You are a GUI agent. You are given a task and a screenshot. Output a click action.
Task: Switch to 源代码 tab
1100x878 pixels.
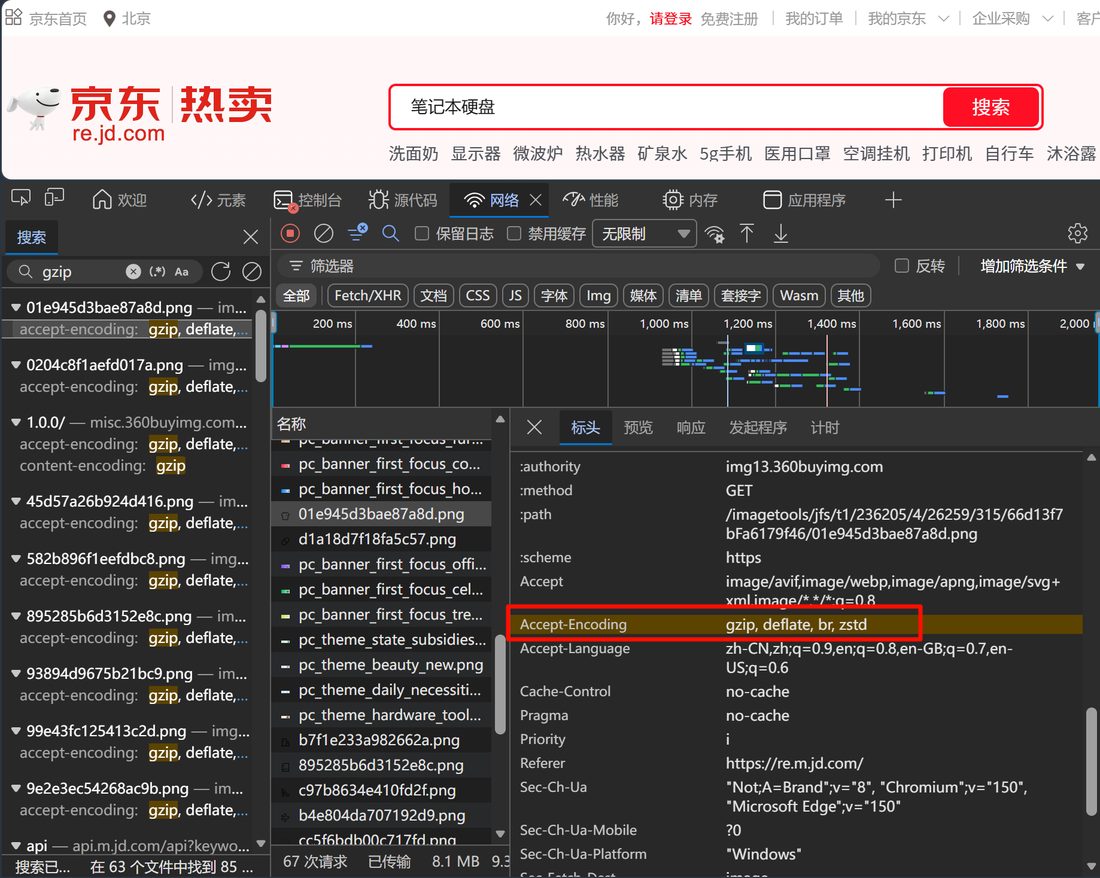403,200
